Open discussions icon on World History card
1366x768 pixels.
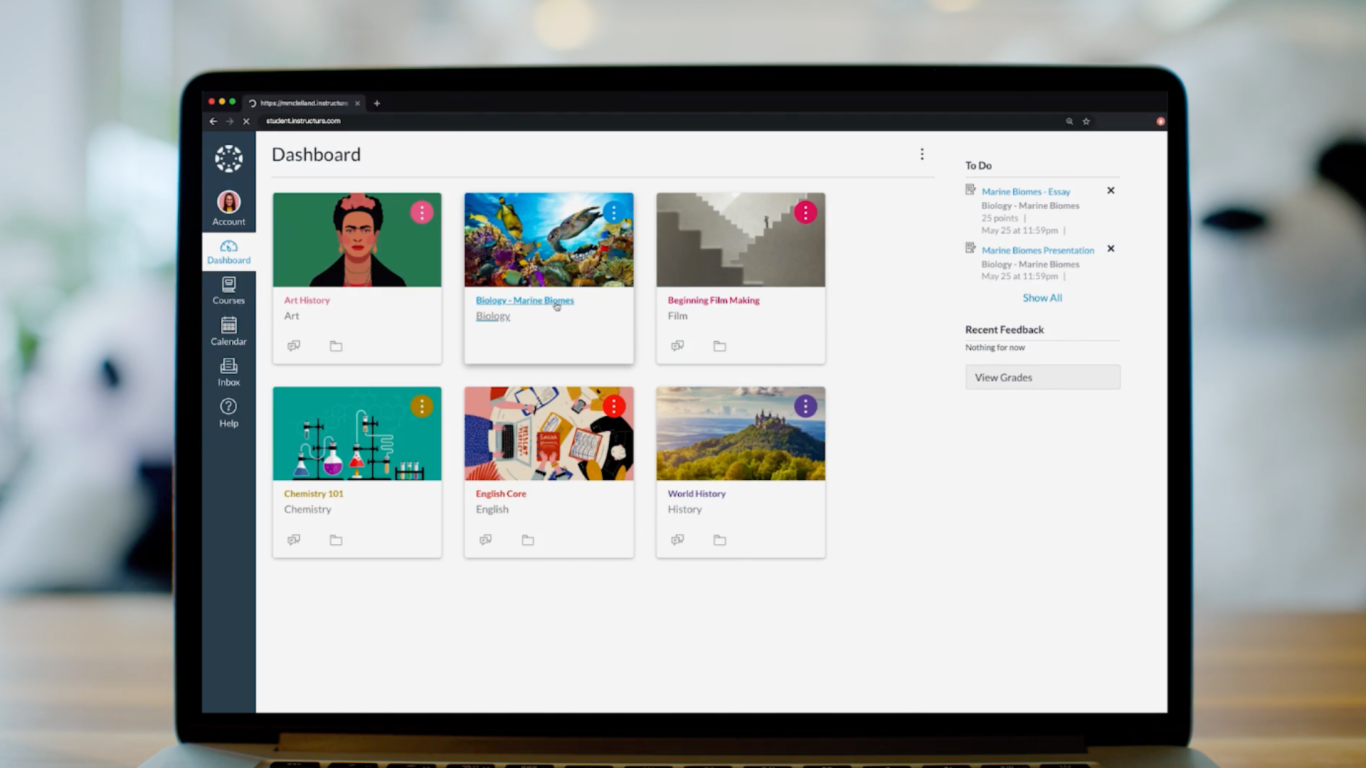678,539
